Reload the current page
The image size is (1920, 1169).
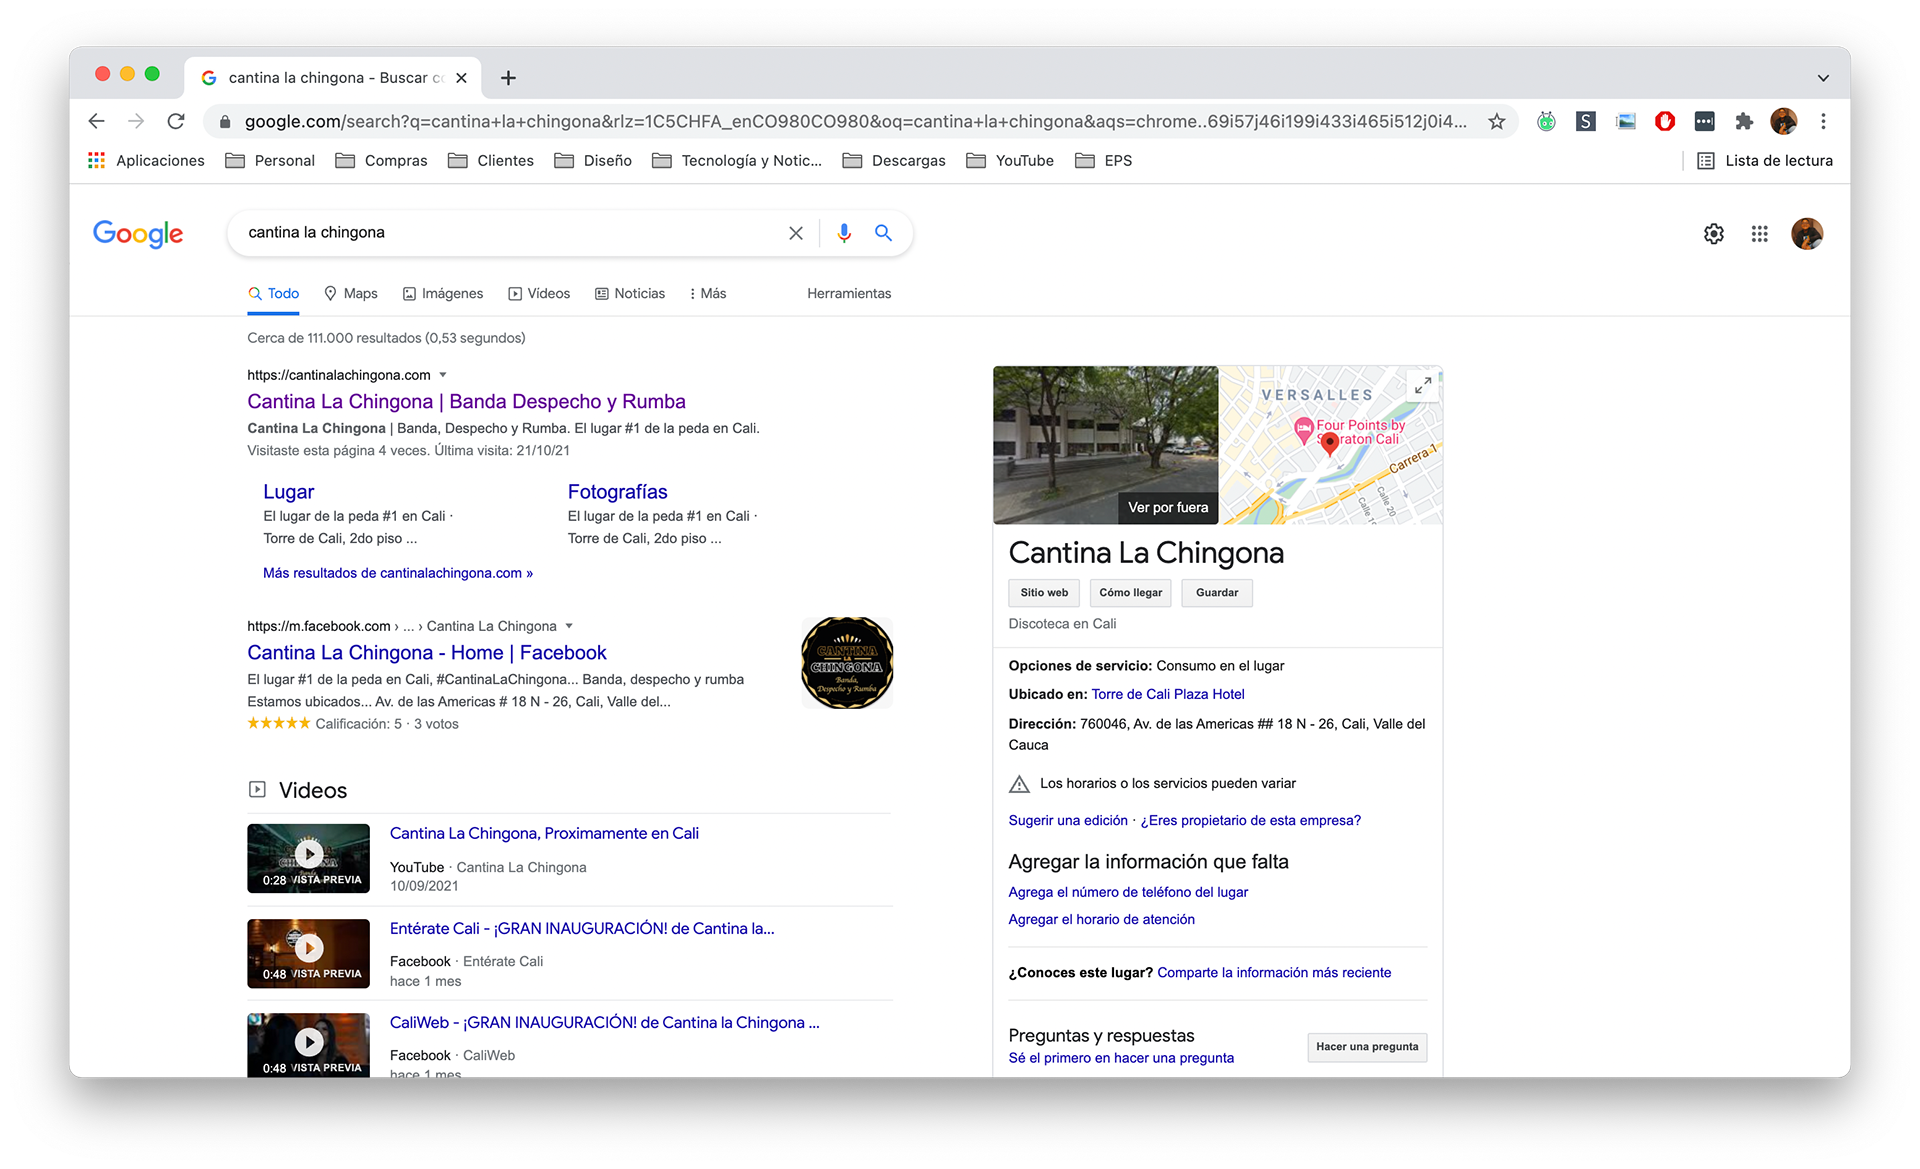pos(176,121)
